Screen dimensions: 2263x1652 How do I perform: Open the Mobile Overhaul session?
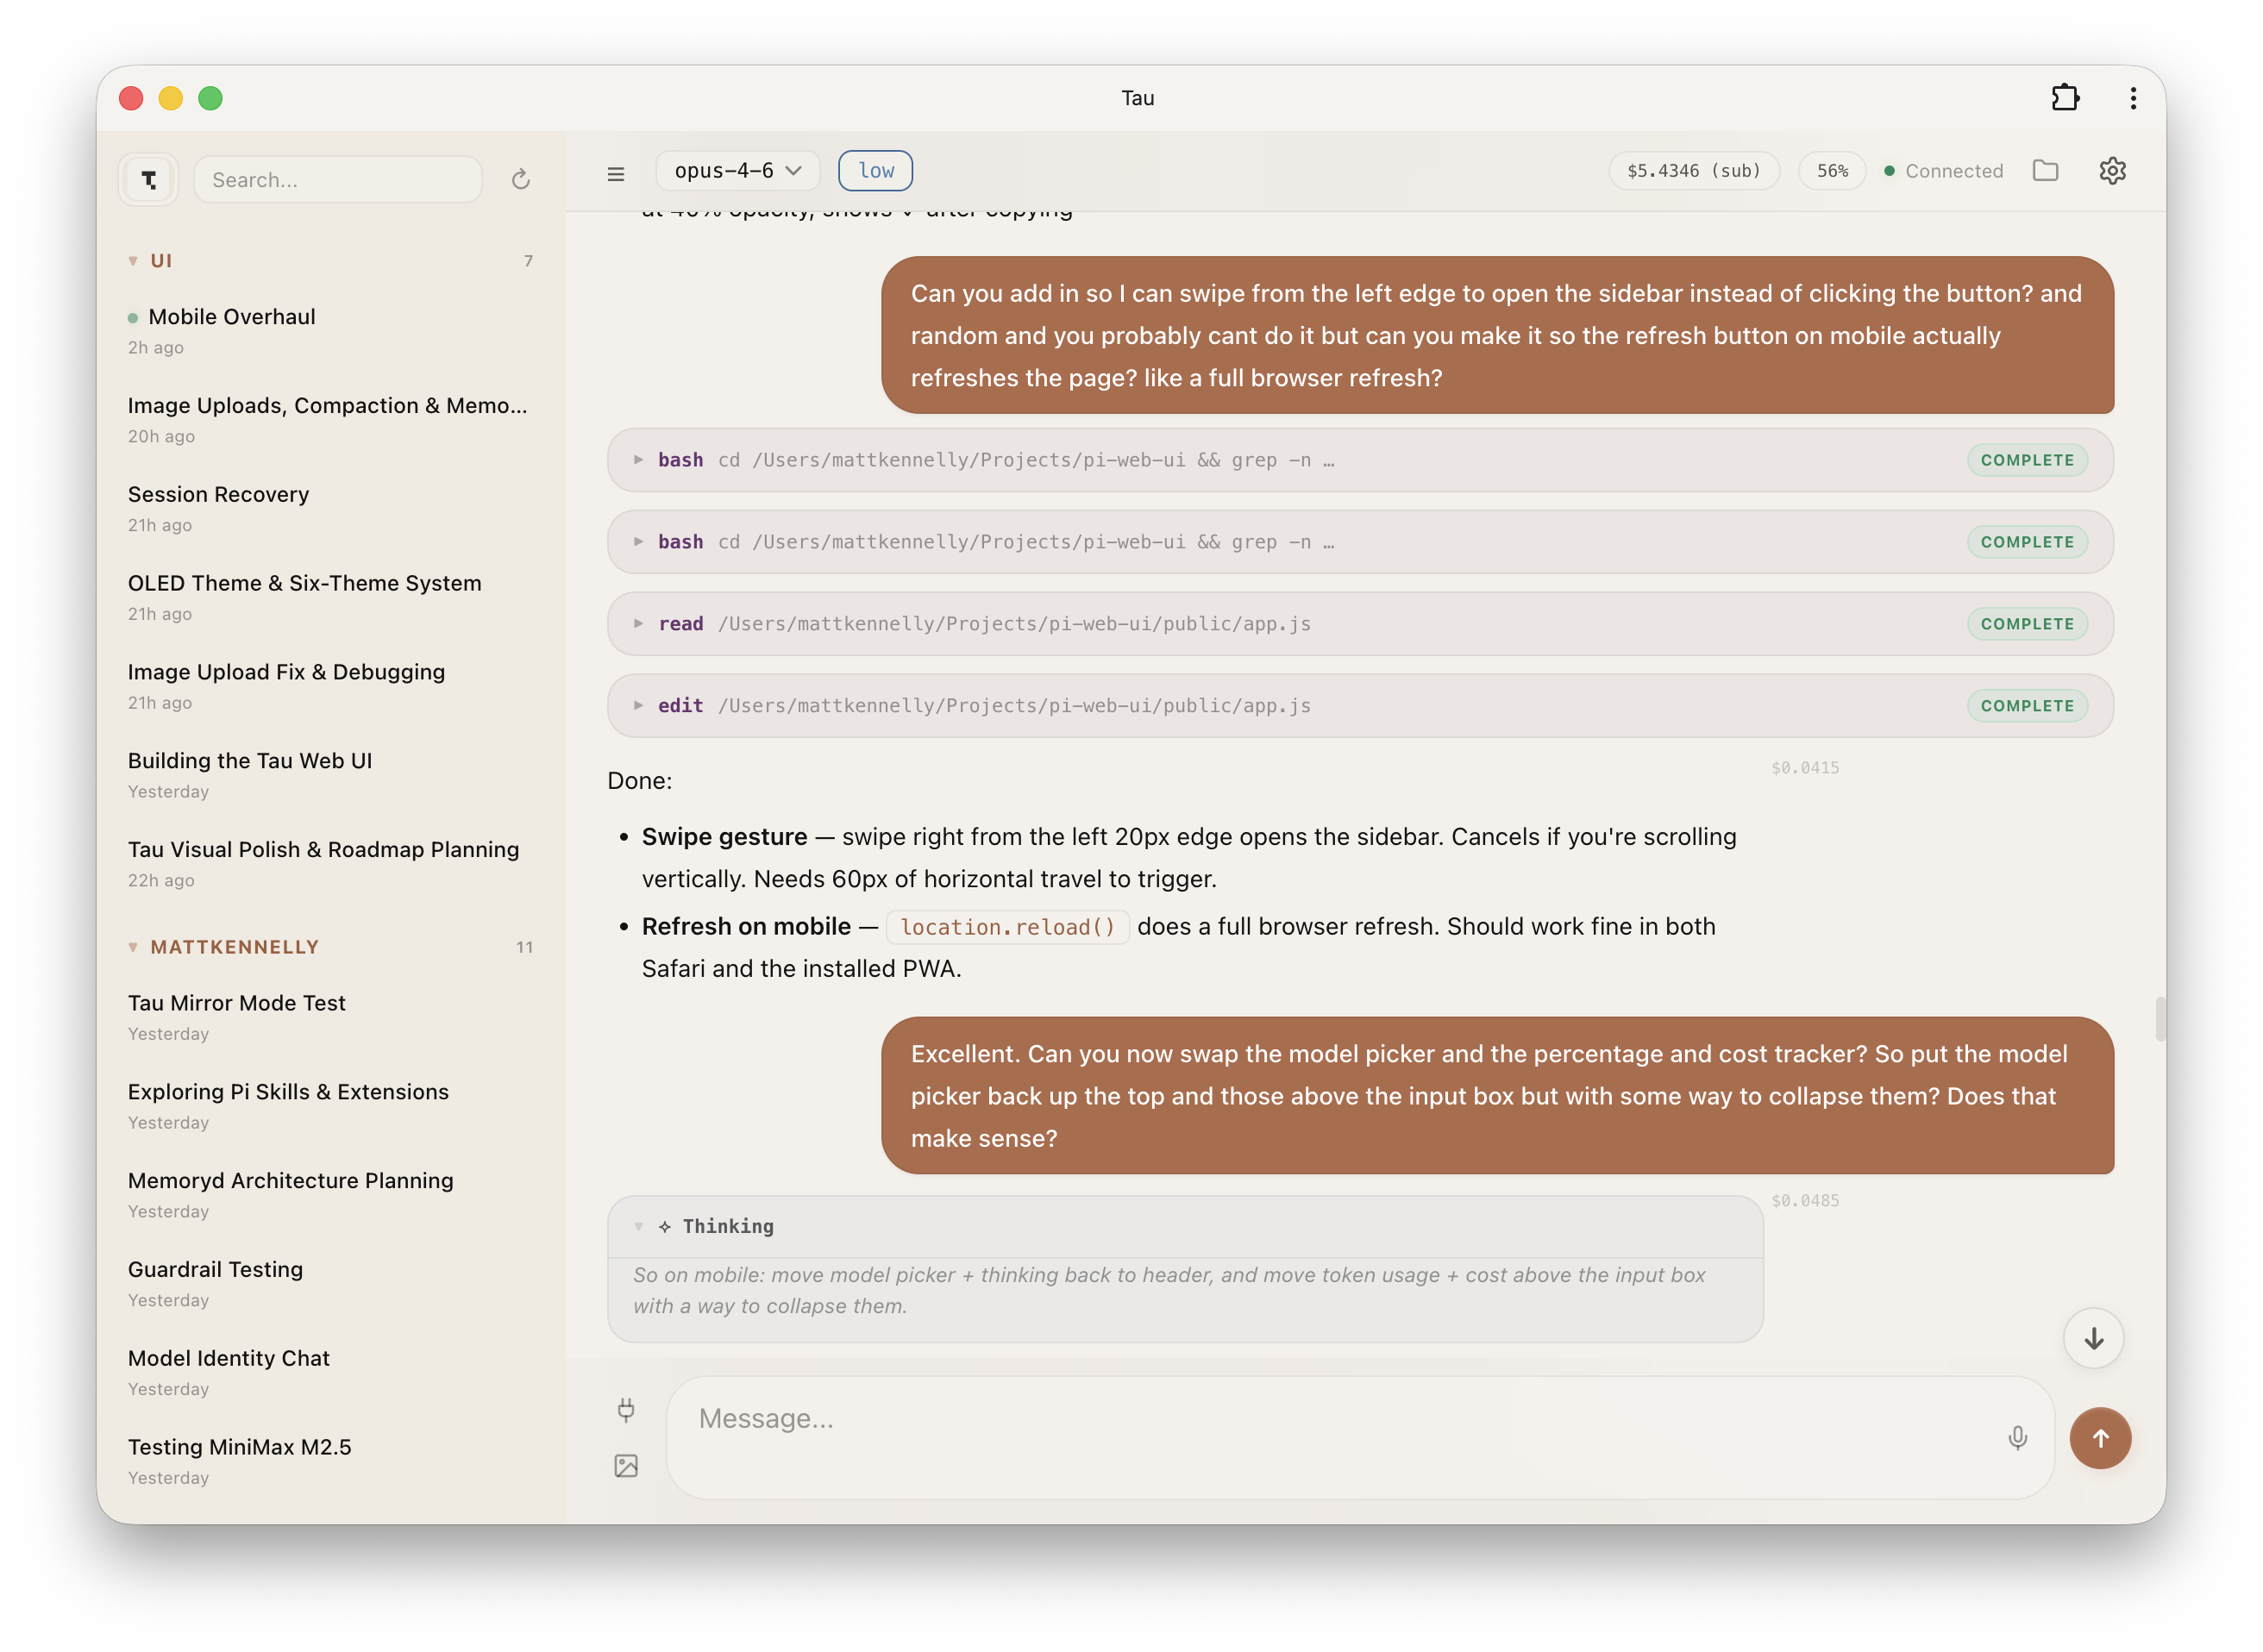point(330,331)
